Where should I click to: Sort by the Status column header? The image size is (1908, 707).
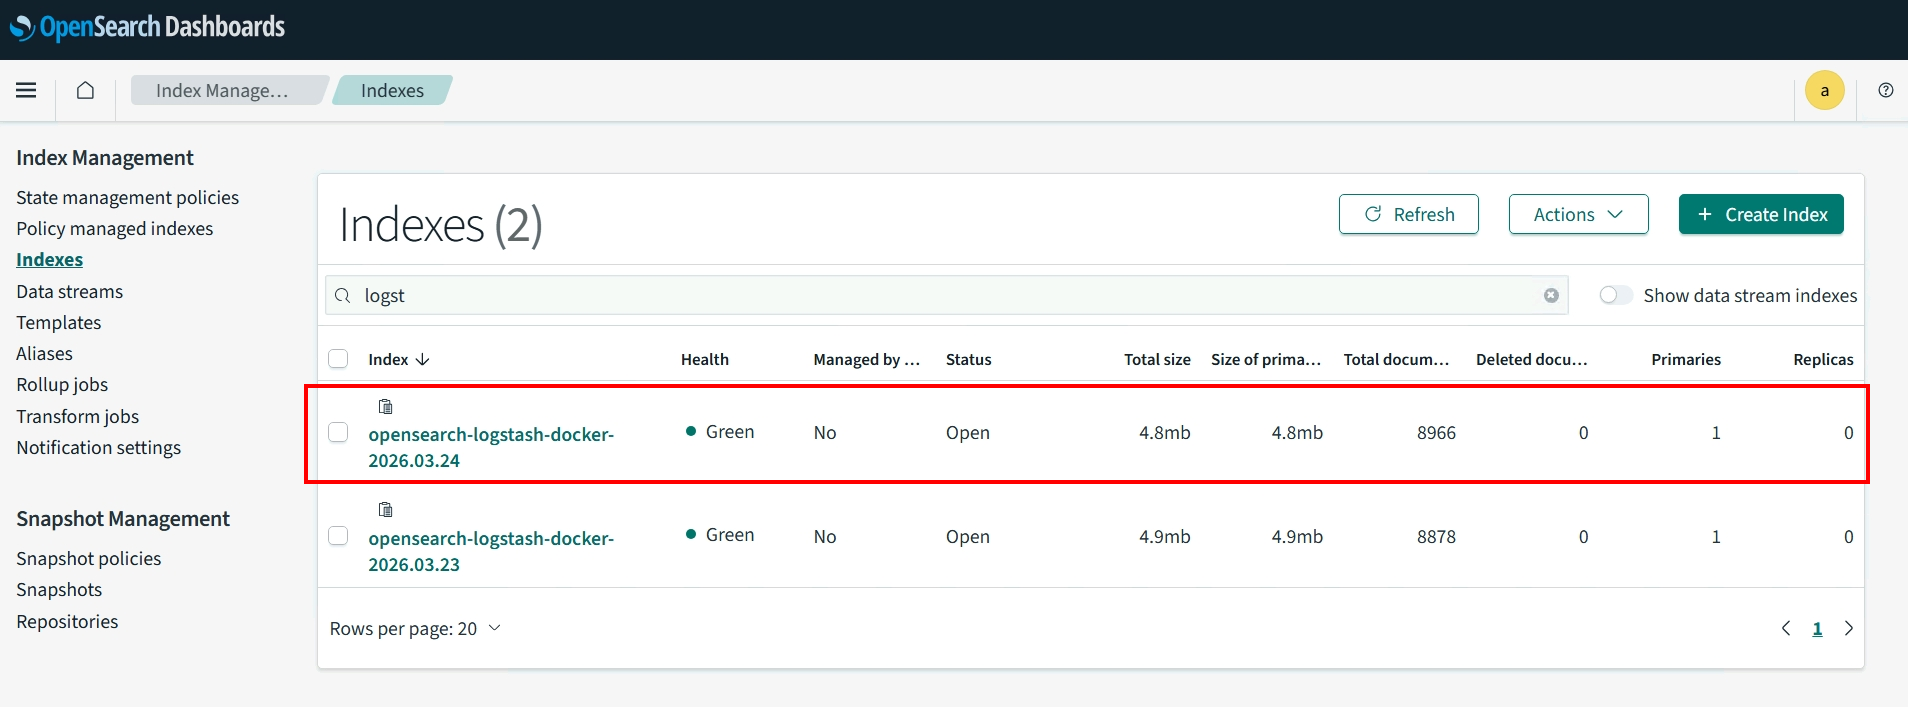click(969, 359)
